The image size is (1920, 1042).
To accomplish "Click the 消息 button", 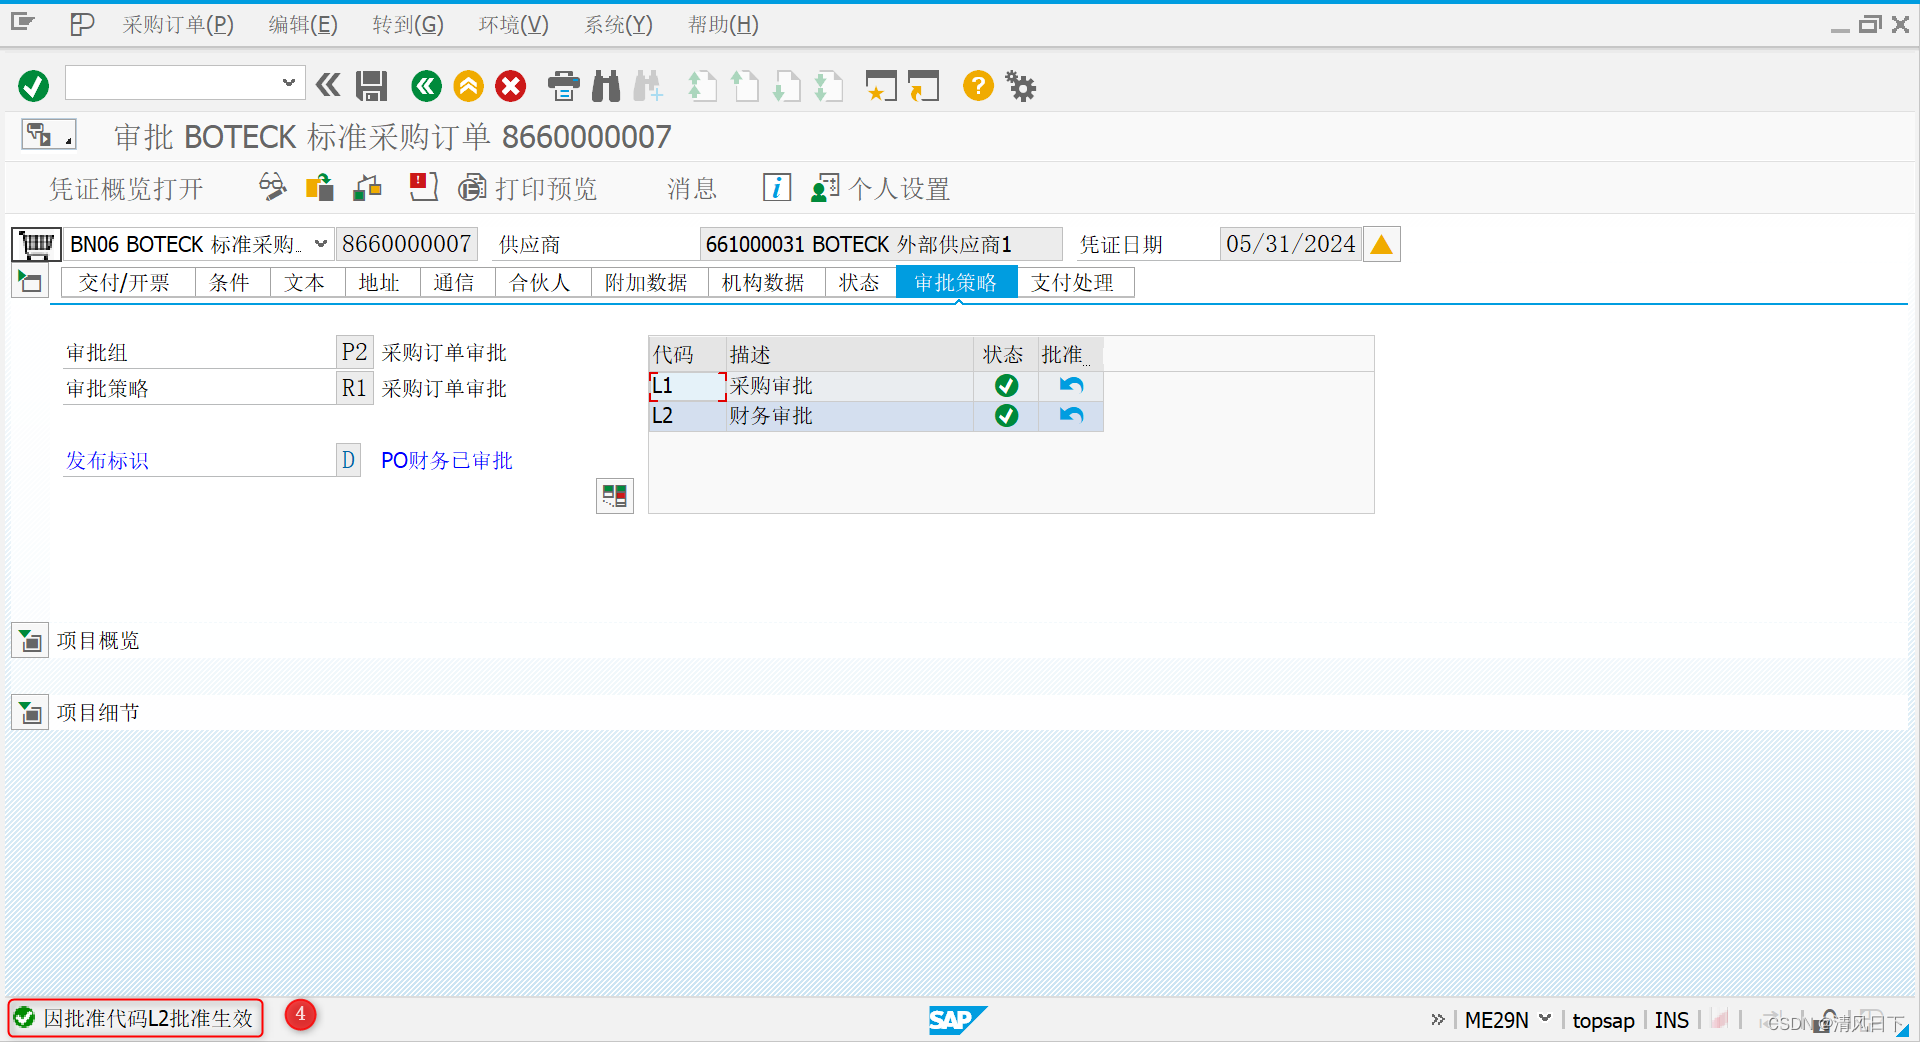I will pos(692,189).
